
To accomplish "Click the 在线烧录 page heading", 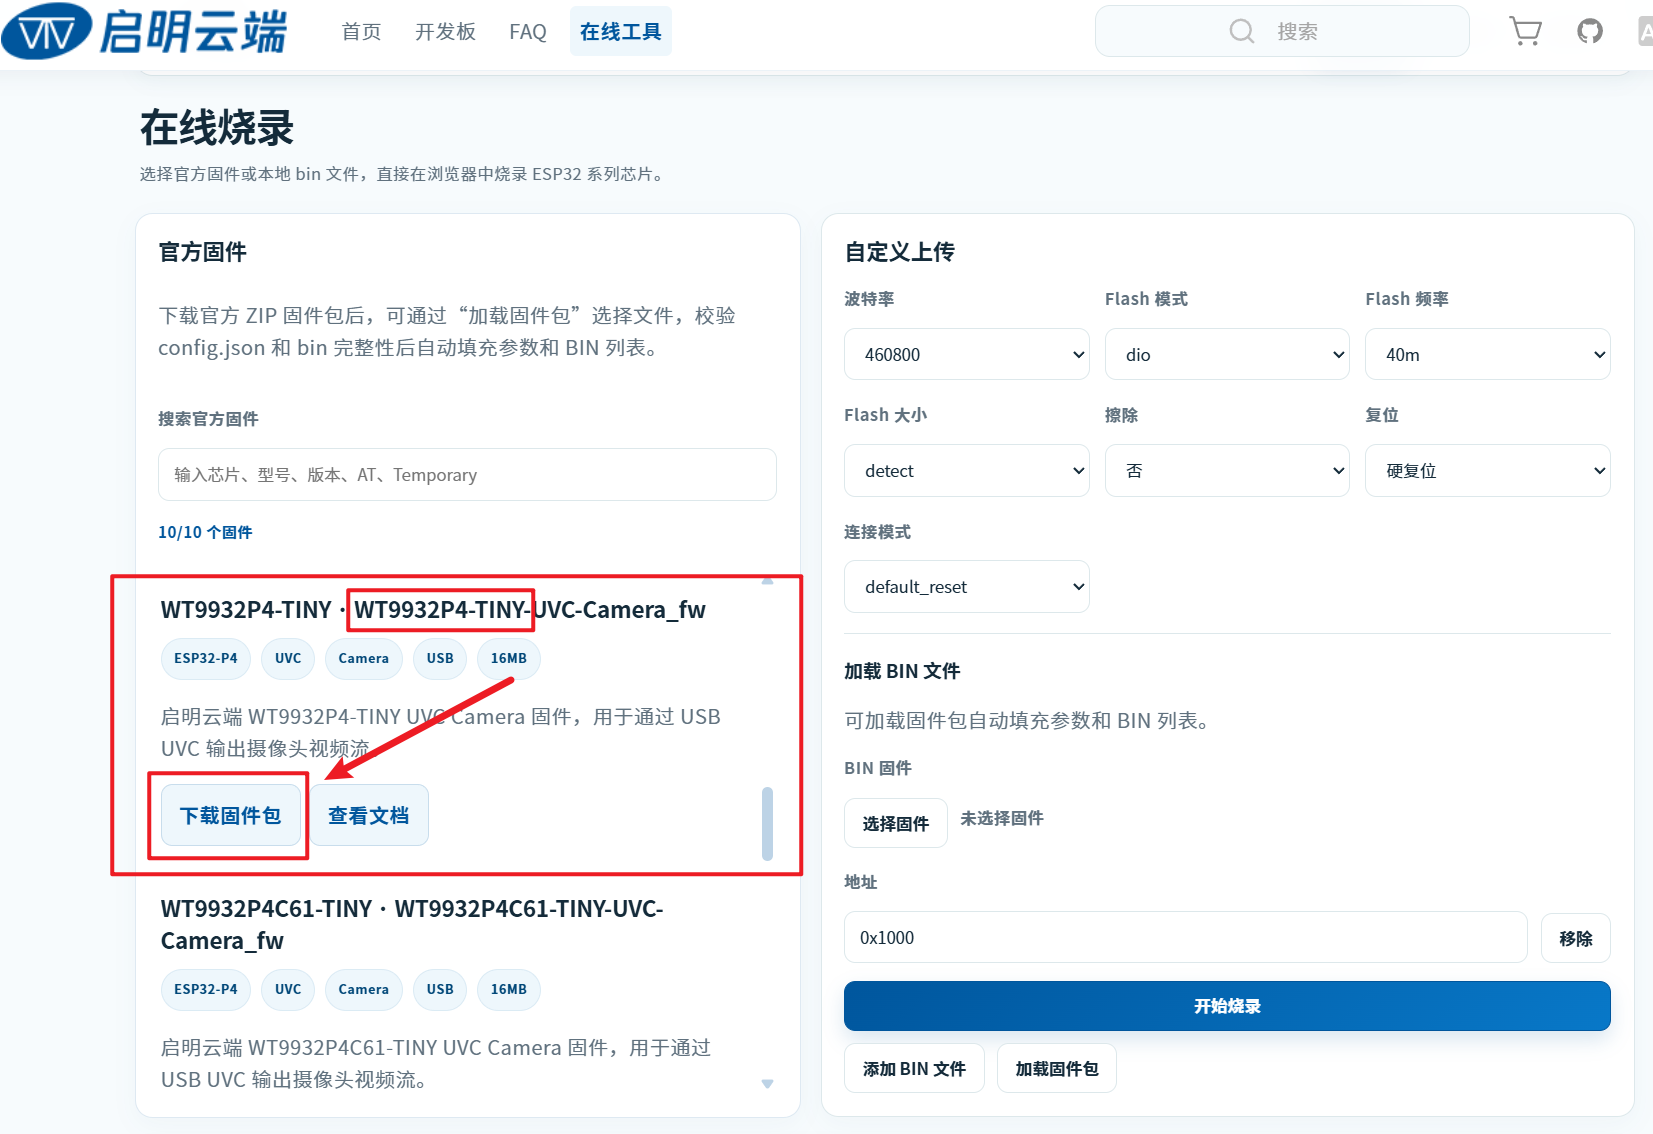I will click(x=217, y=128).
